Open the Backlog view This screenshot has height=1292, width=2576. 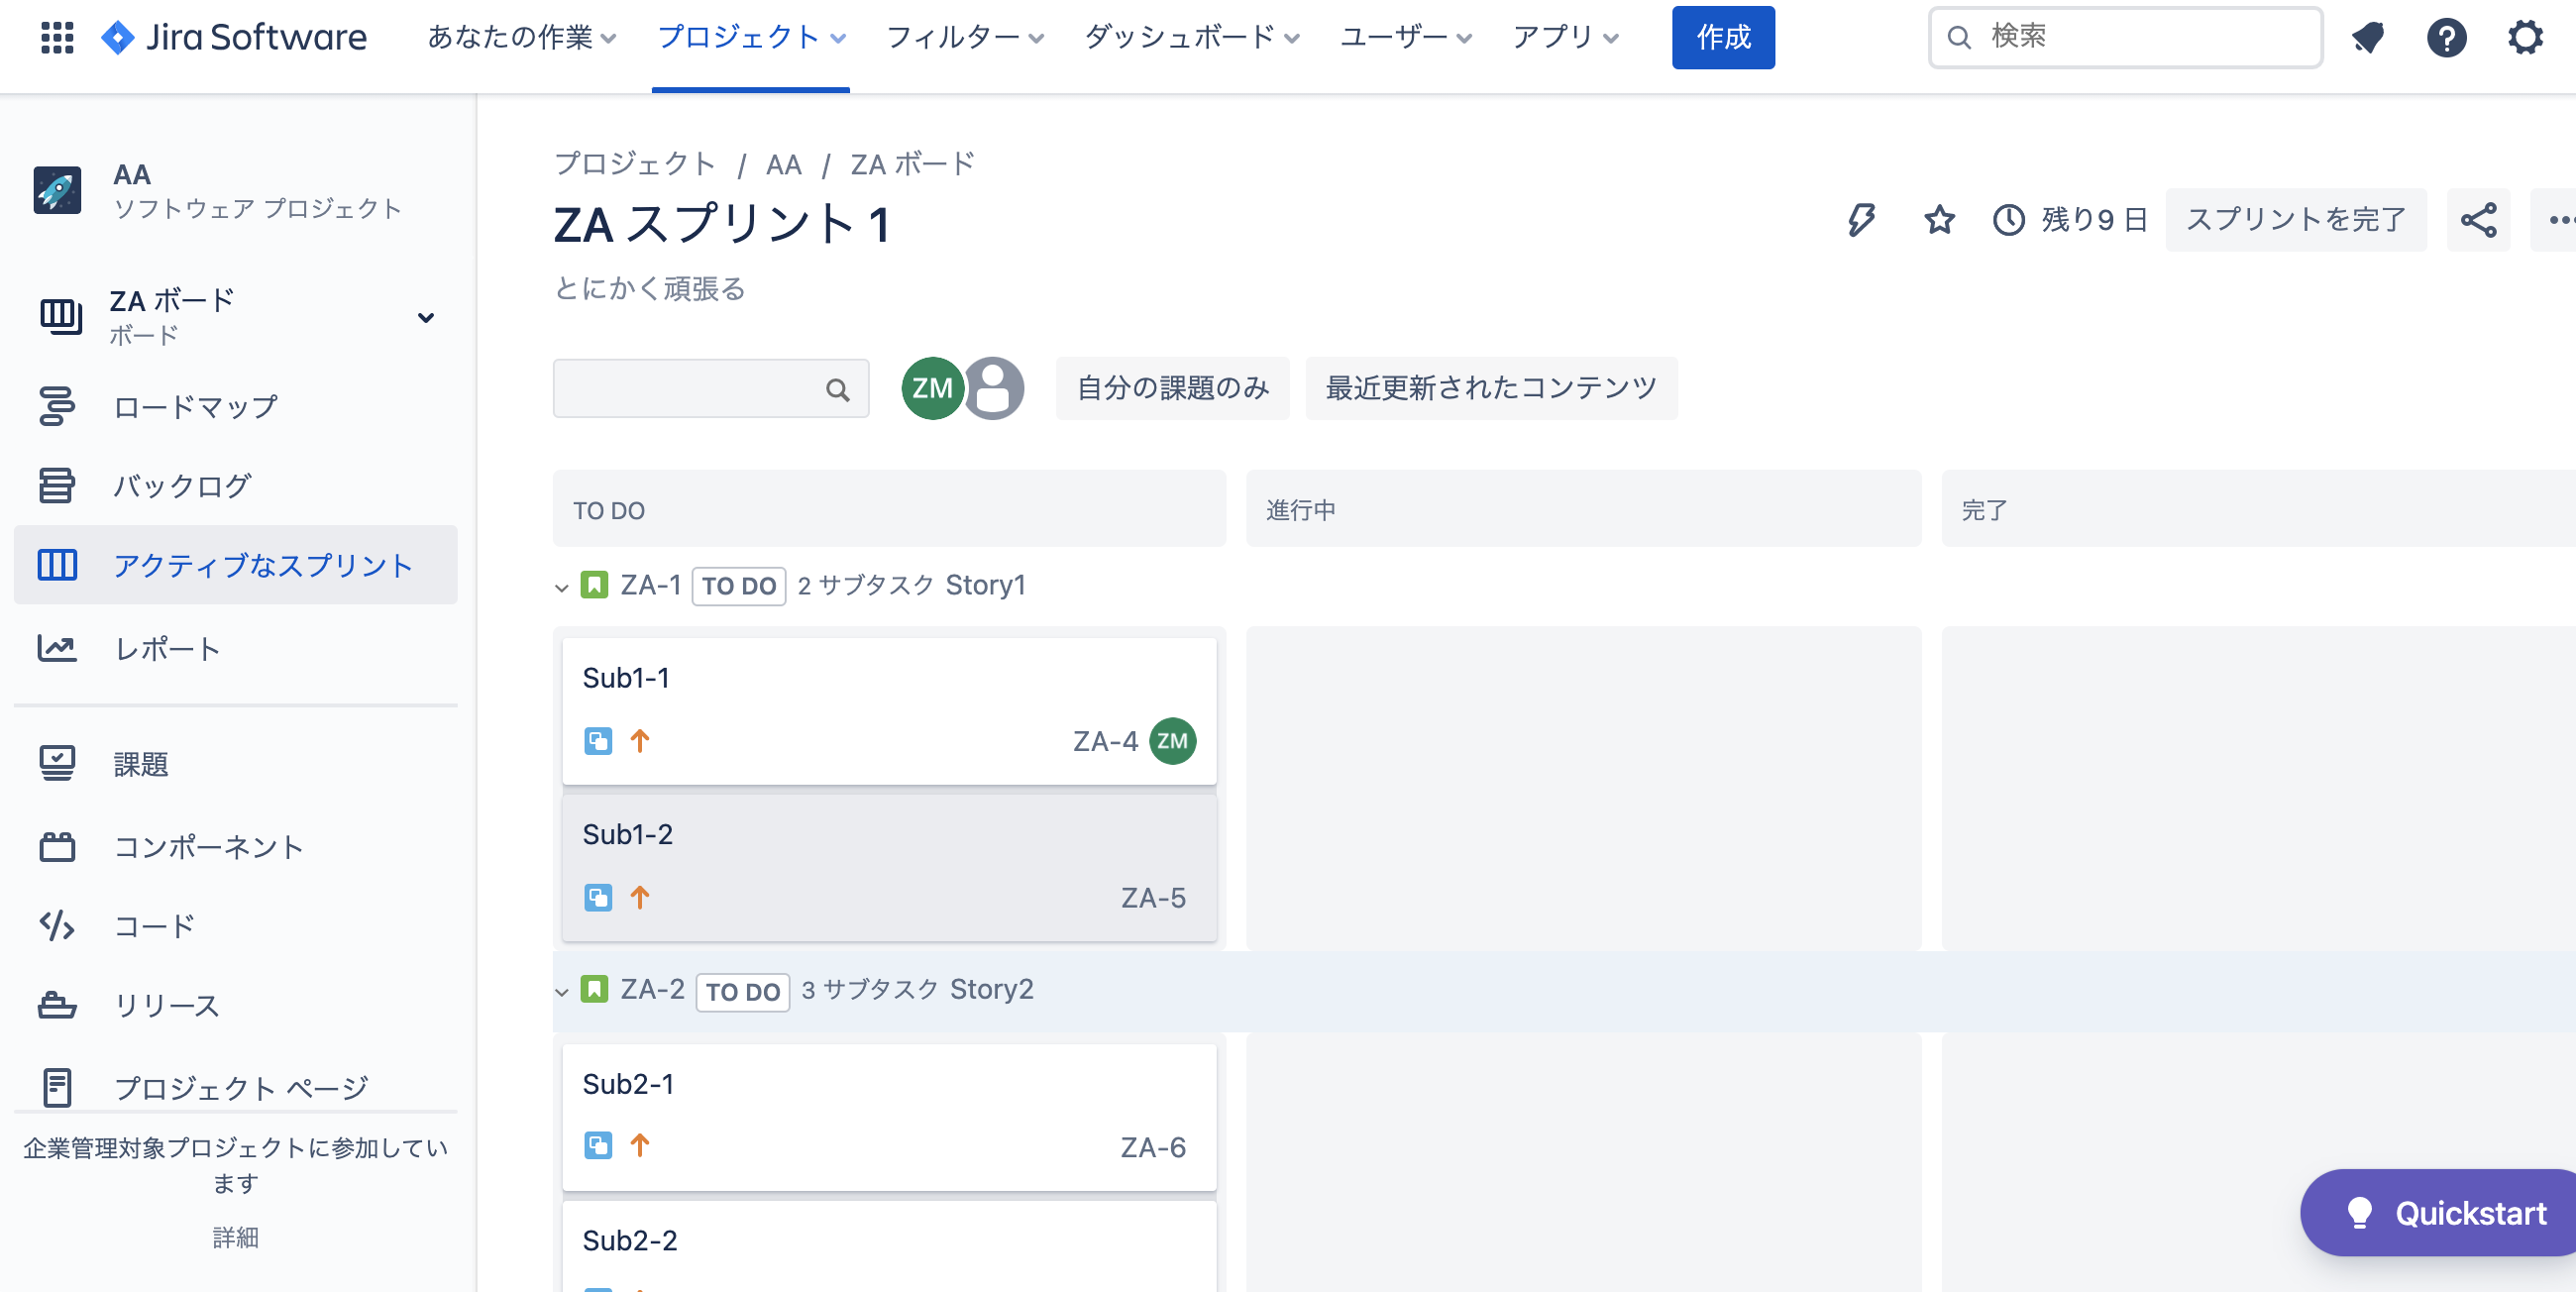[x=183, y=485]
